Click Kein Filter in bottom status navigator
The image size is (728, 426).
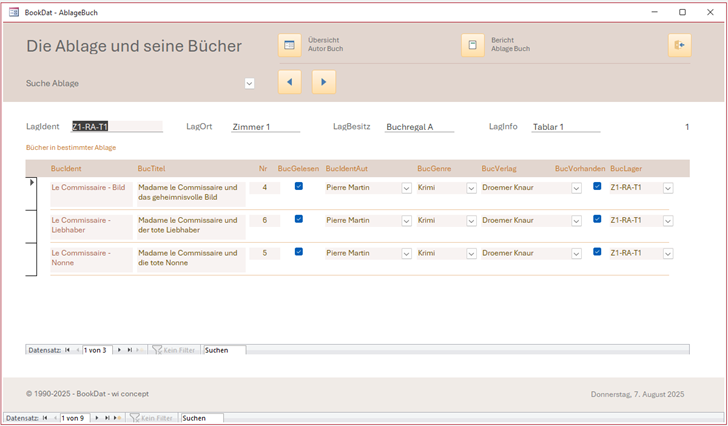[151, 418]
